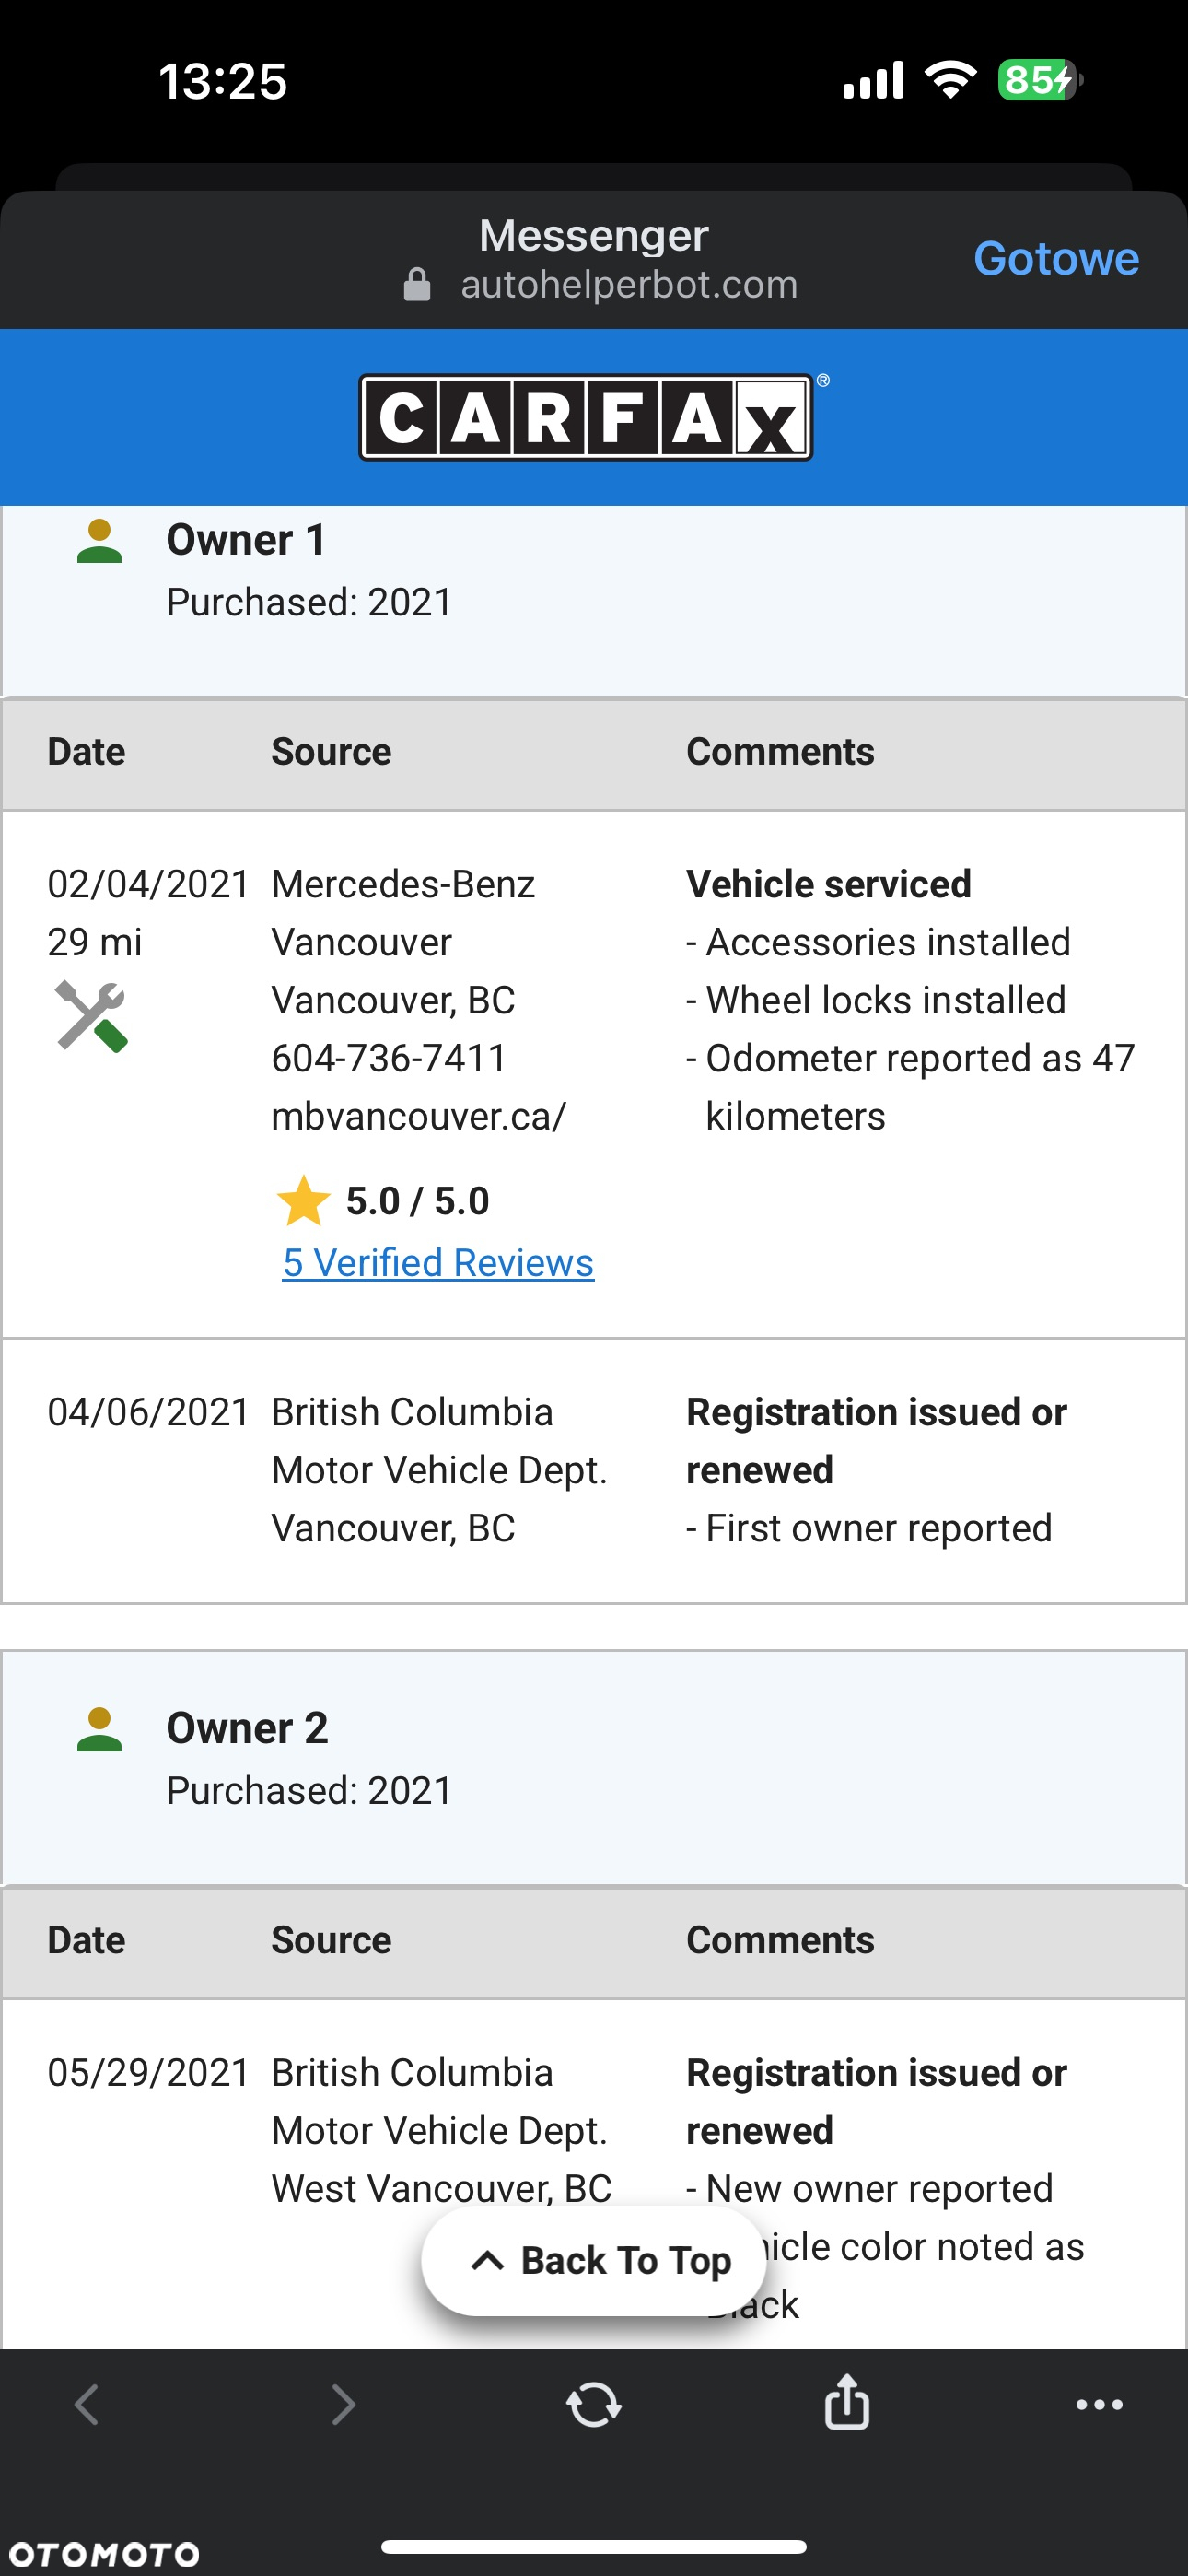This screenshot has height=2576, width=1188.
Task: Tap the 5.0 / 5.0 rating text
Action: [417, 1201]
